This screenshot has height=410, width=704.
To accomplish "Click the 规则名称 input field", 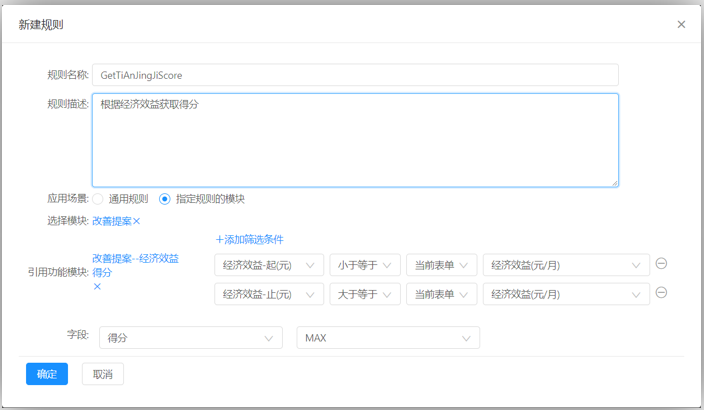I will [x=355, y=75].
